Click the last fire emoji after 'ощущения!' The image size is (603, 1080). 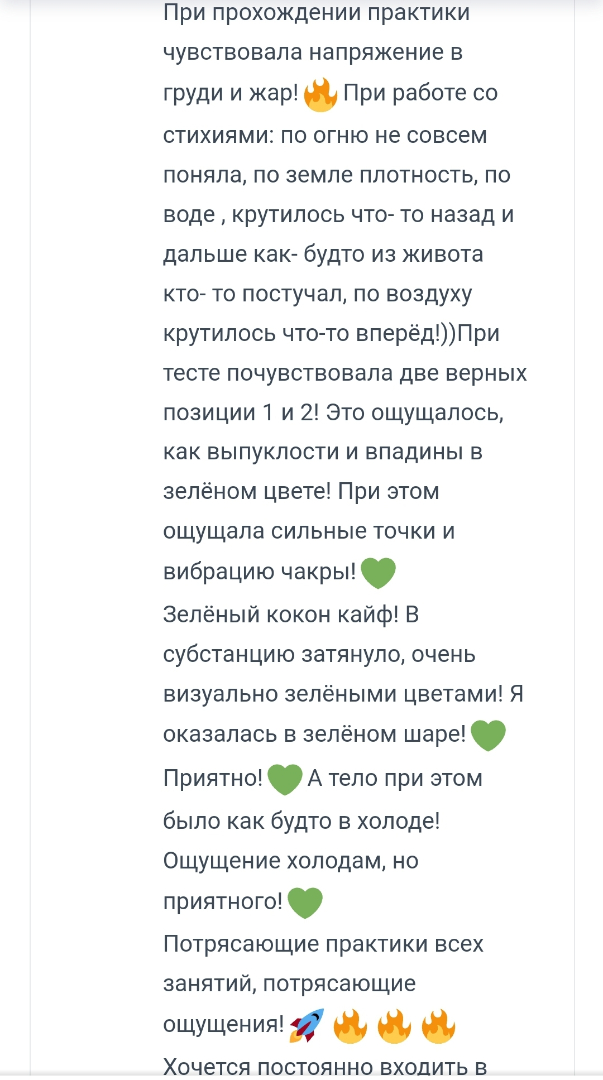click(x=438, y=1025)
